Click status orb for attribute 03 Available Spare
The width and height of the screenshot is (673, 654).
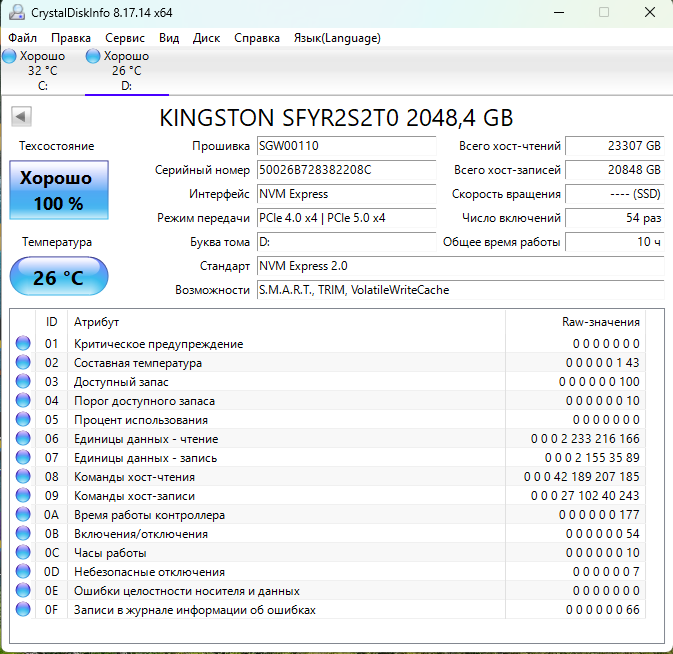coord(23,382)
